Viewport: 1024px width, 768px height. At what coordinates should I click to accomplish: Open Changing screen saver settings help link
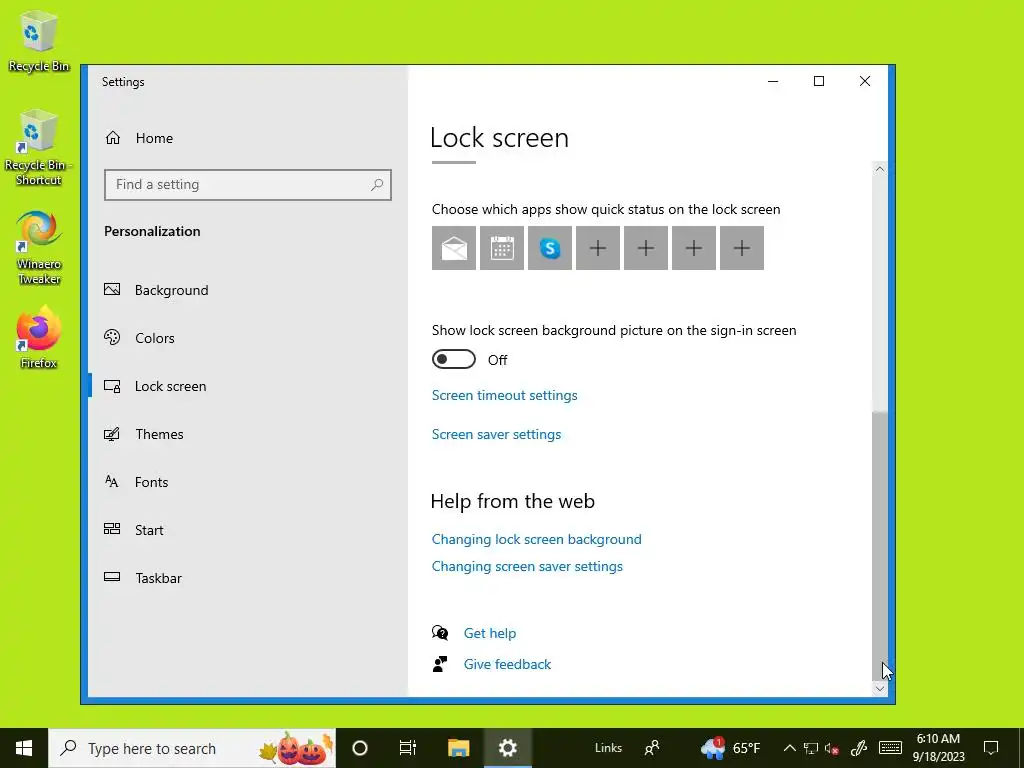point(527,566)
